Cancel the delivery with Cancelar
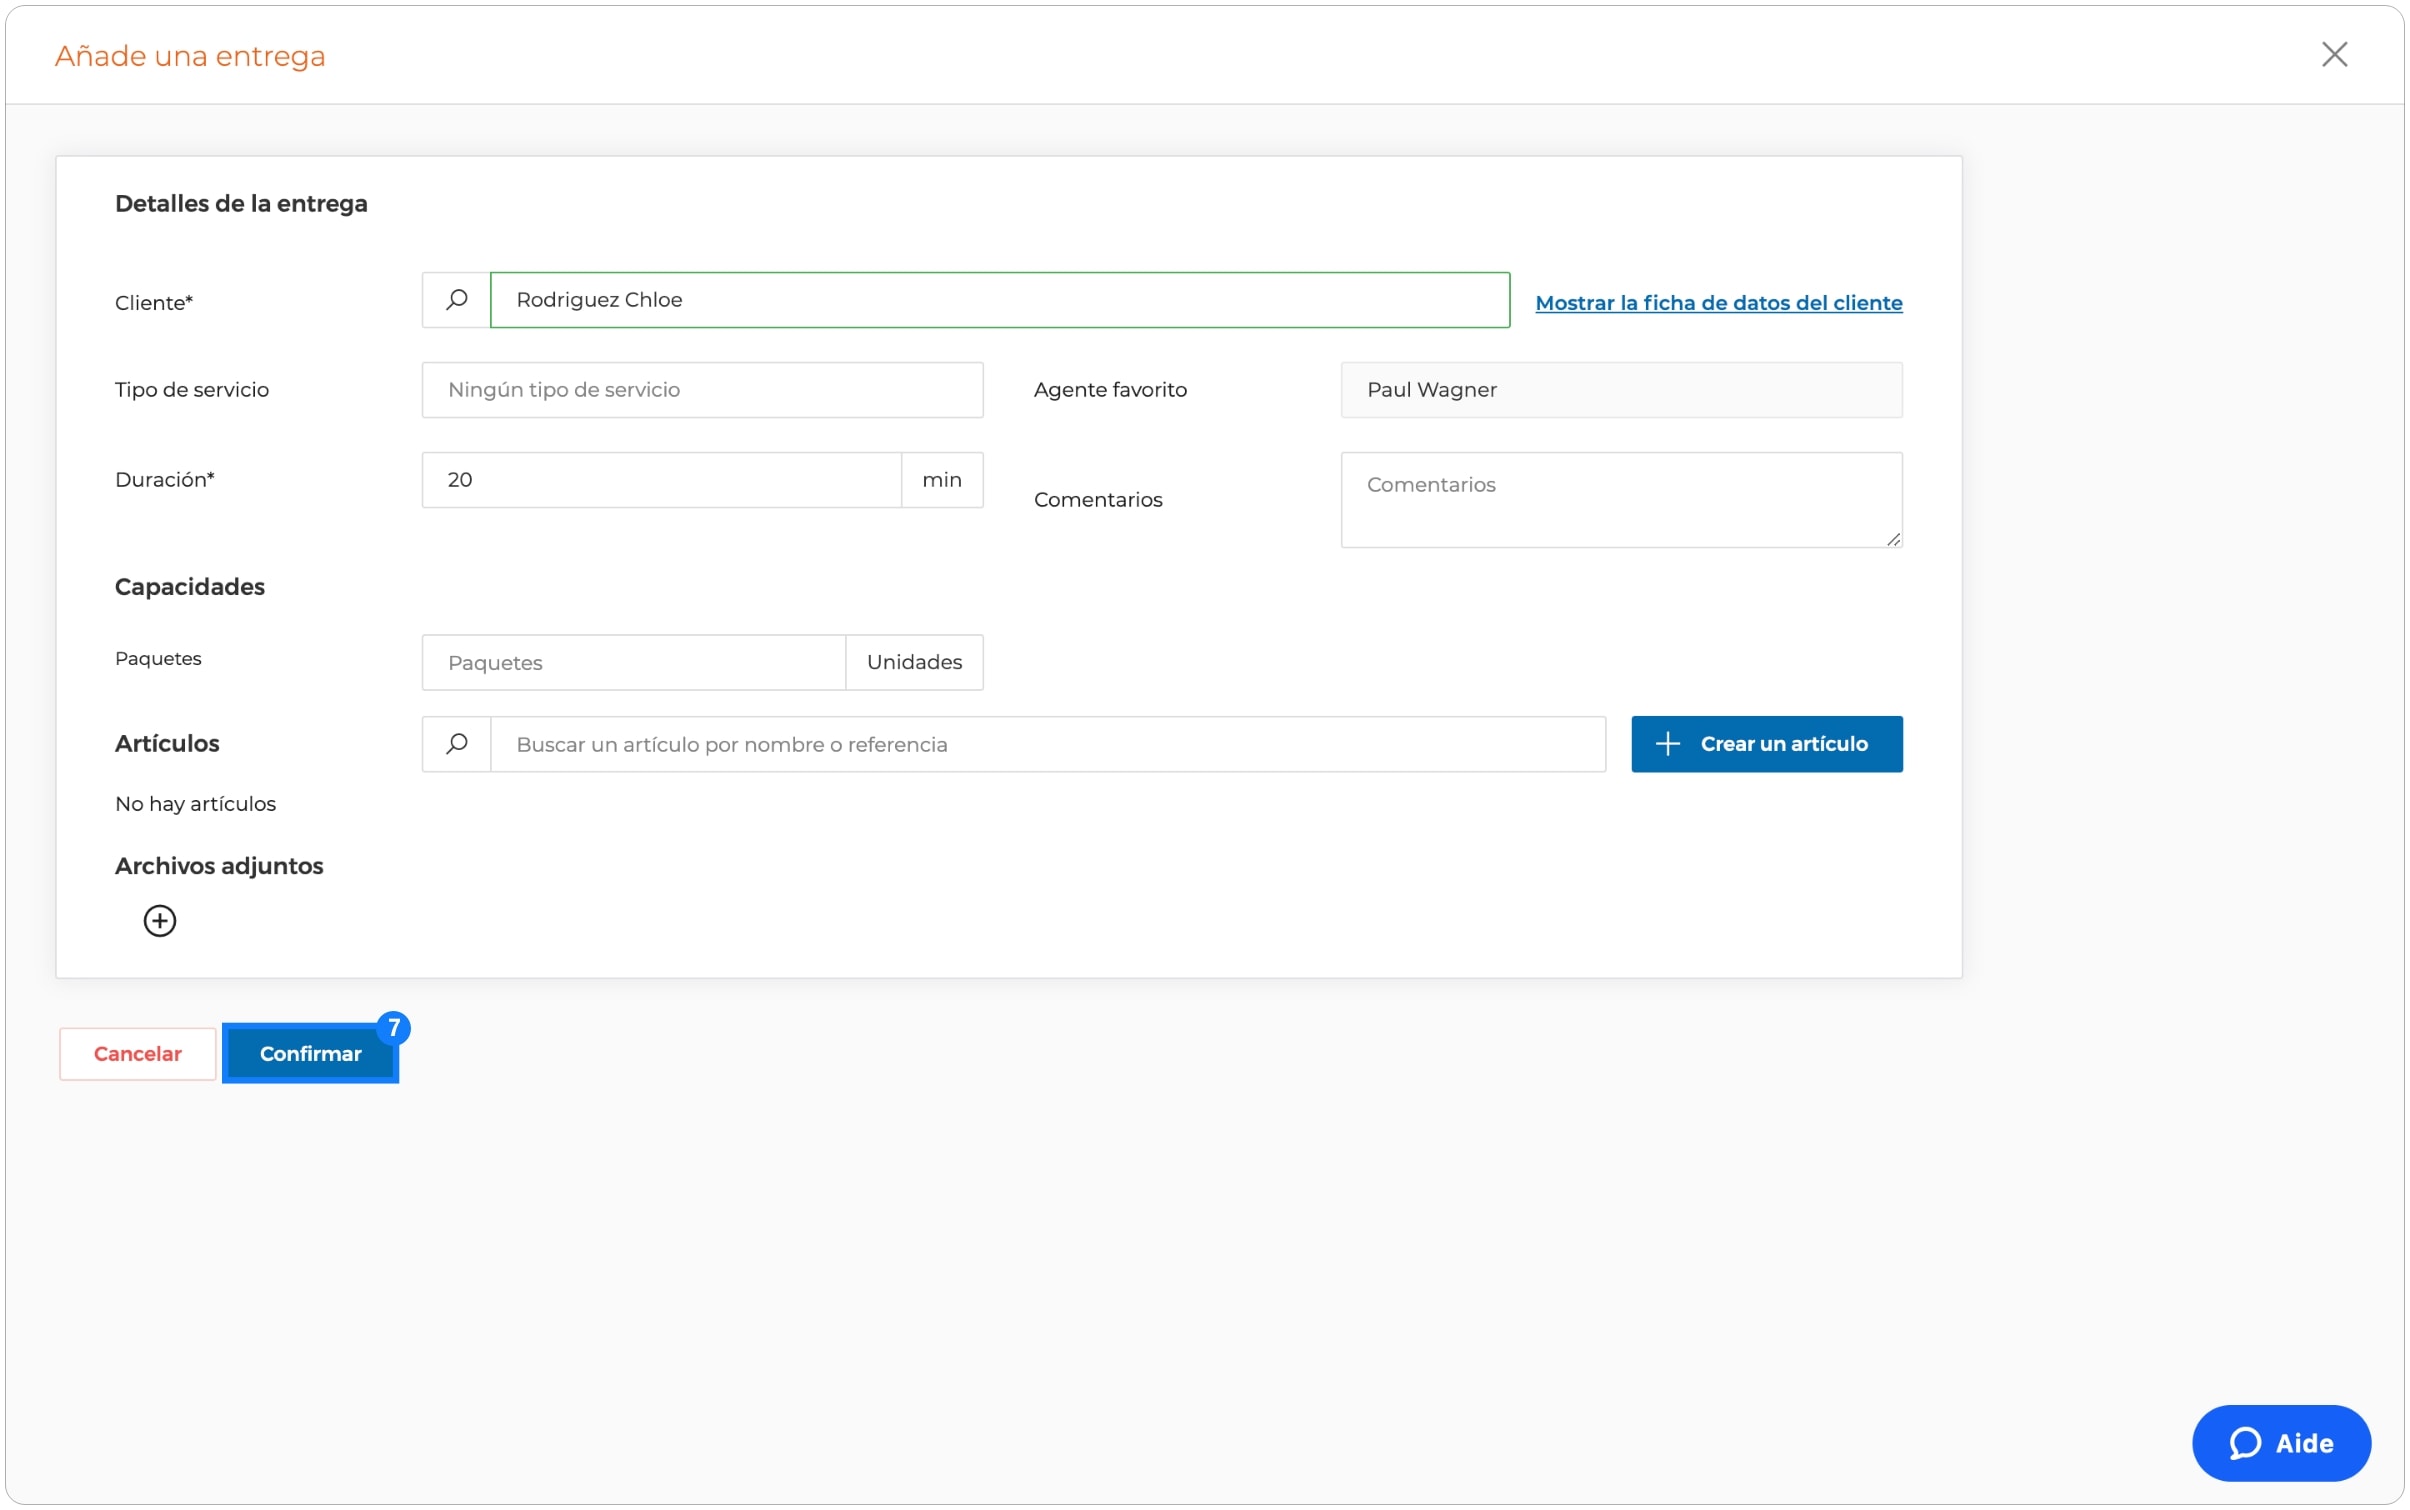Image resolution: width=2410 pixels, height=1510 pixels. (x=138, y=1054)
